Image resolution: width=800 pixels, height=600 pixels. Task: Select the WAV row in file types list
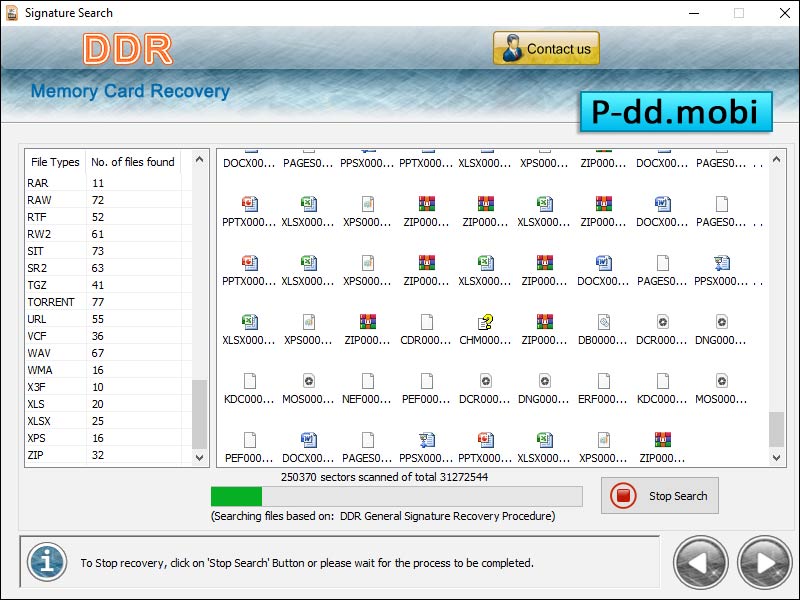coord(39,353)
